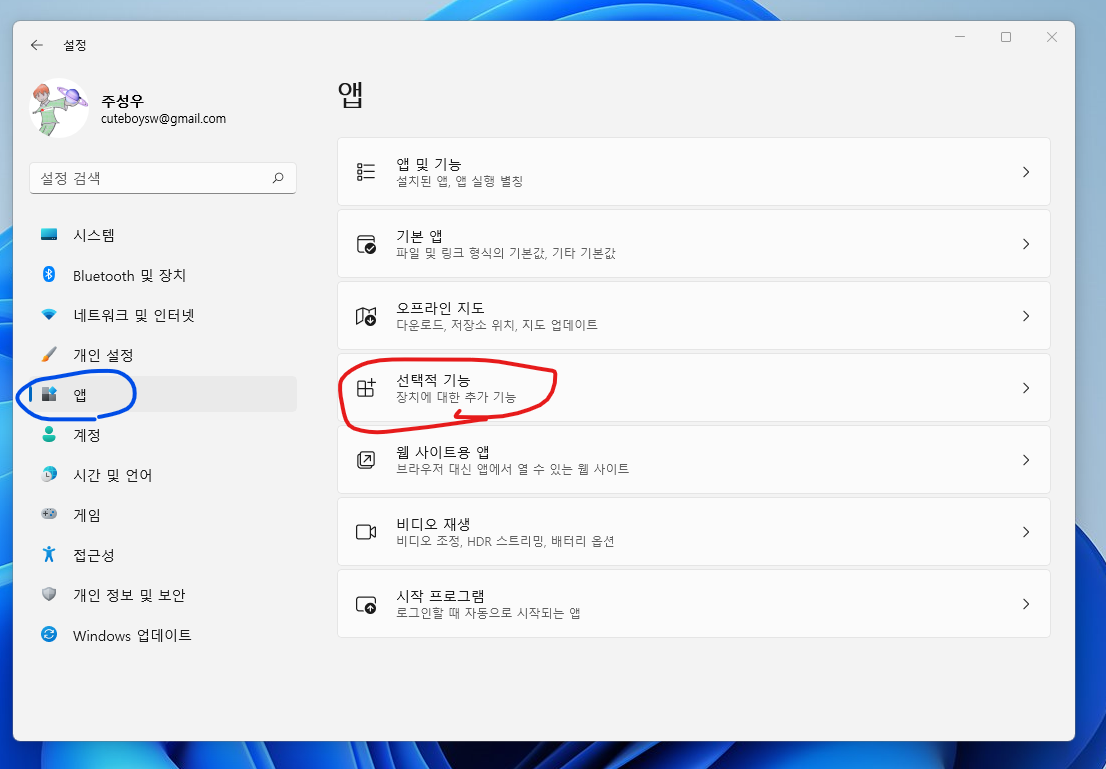Click email cuteboysw@gmail.com

[164, 119]
